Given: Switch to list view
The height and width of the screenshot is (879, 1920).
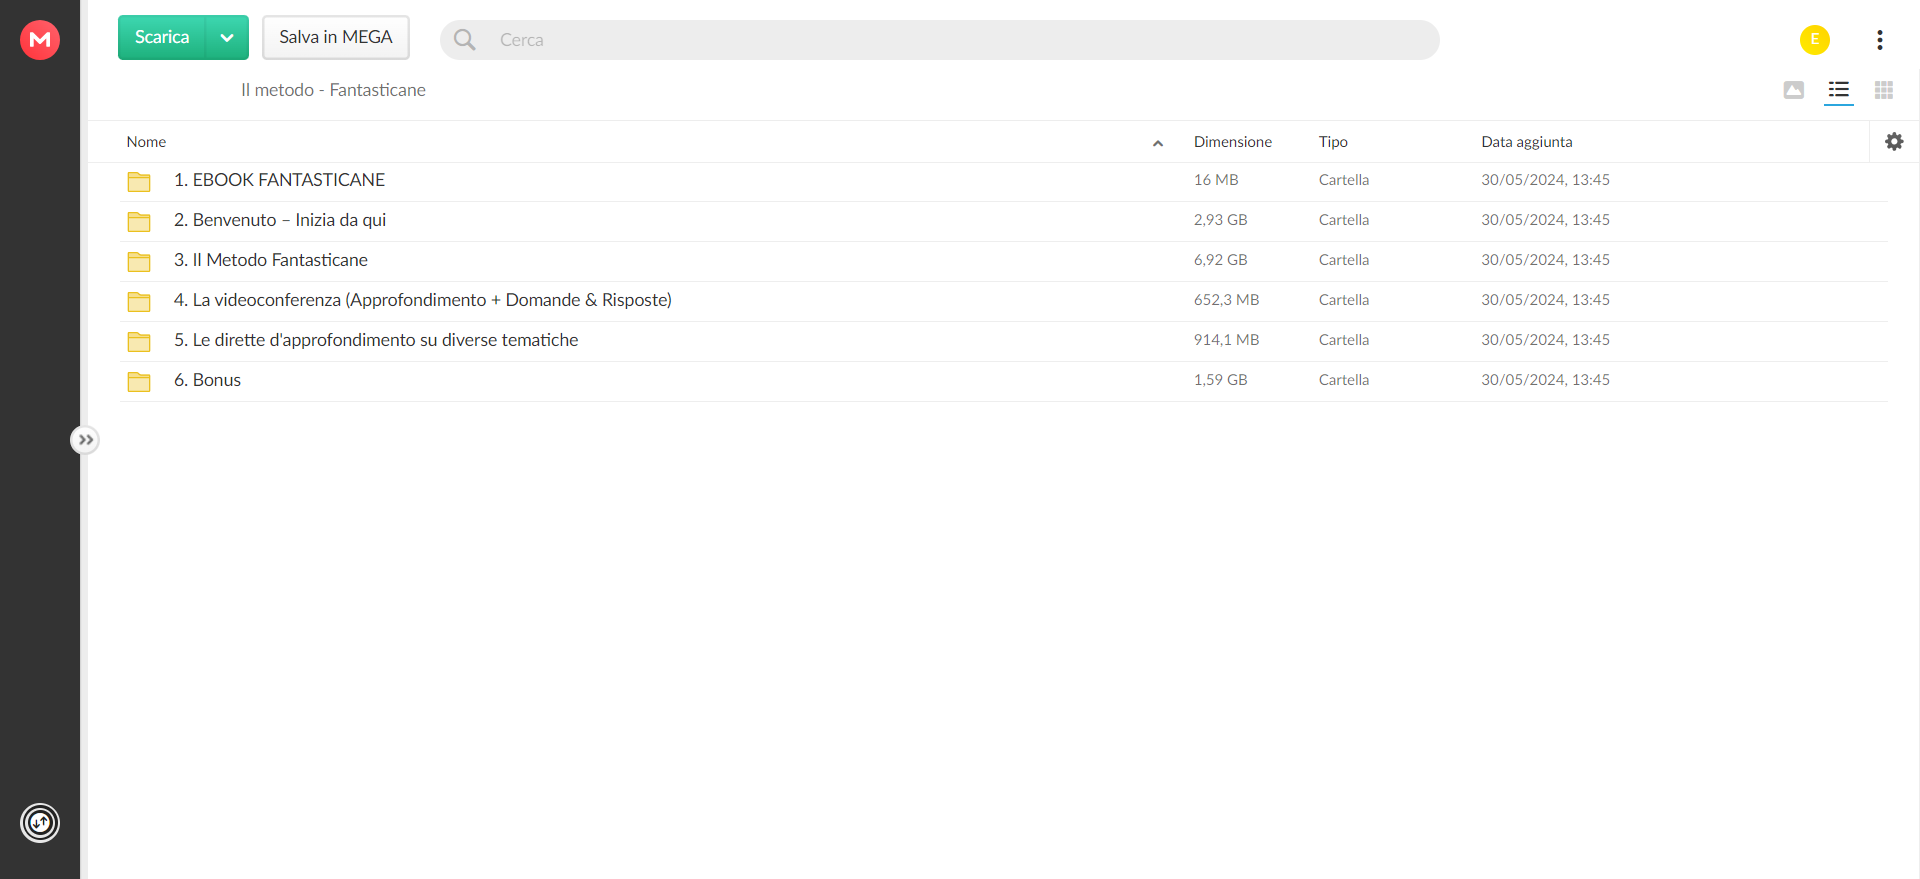Looking at the screenshot, I should click(1839, 90).
